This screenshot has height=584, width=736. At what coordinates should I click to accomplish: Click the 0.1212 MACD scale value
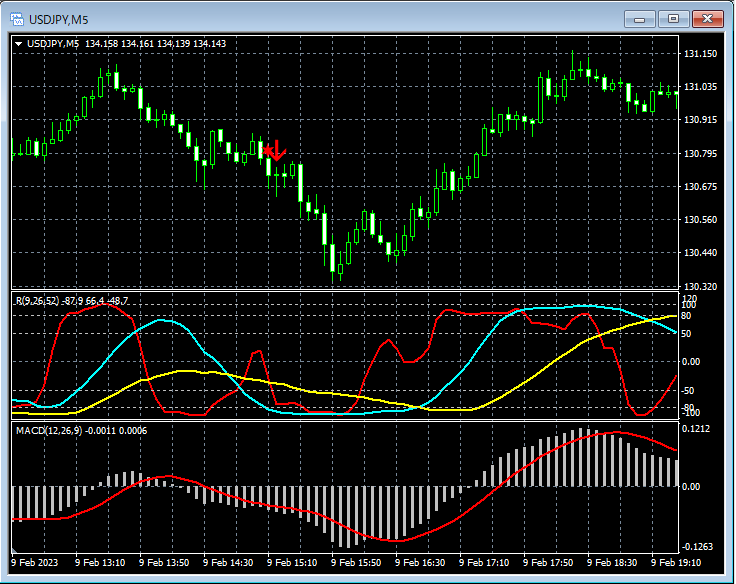[x=698, y=429]
